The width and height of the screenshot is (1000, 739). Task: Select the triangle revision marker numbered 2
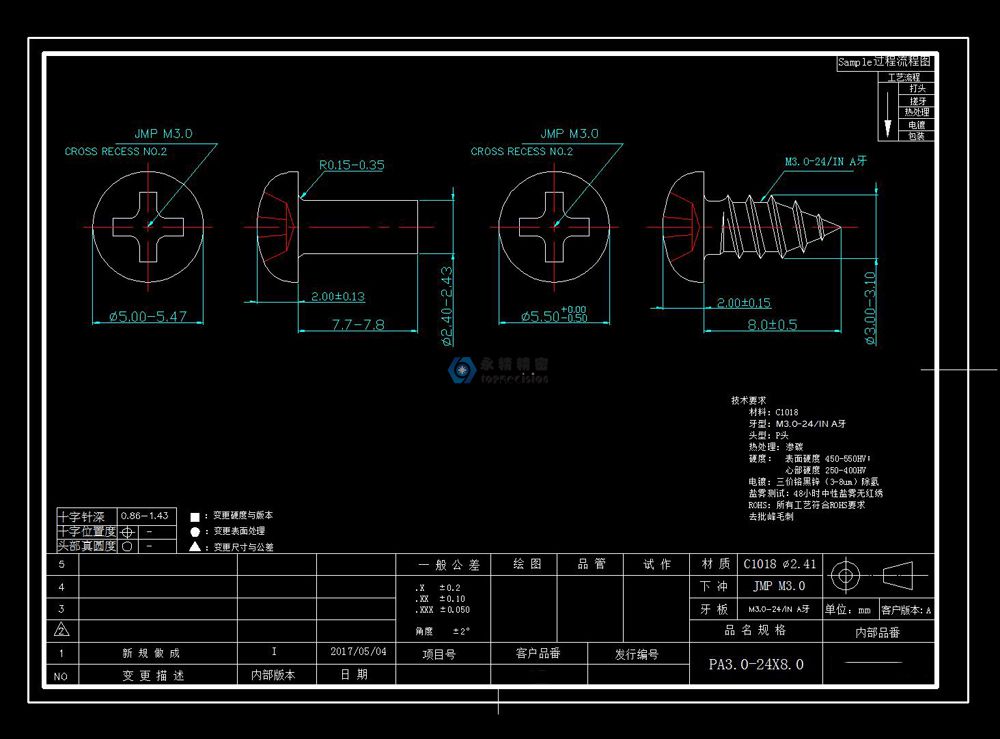coord(61,630)
